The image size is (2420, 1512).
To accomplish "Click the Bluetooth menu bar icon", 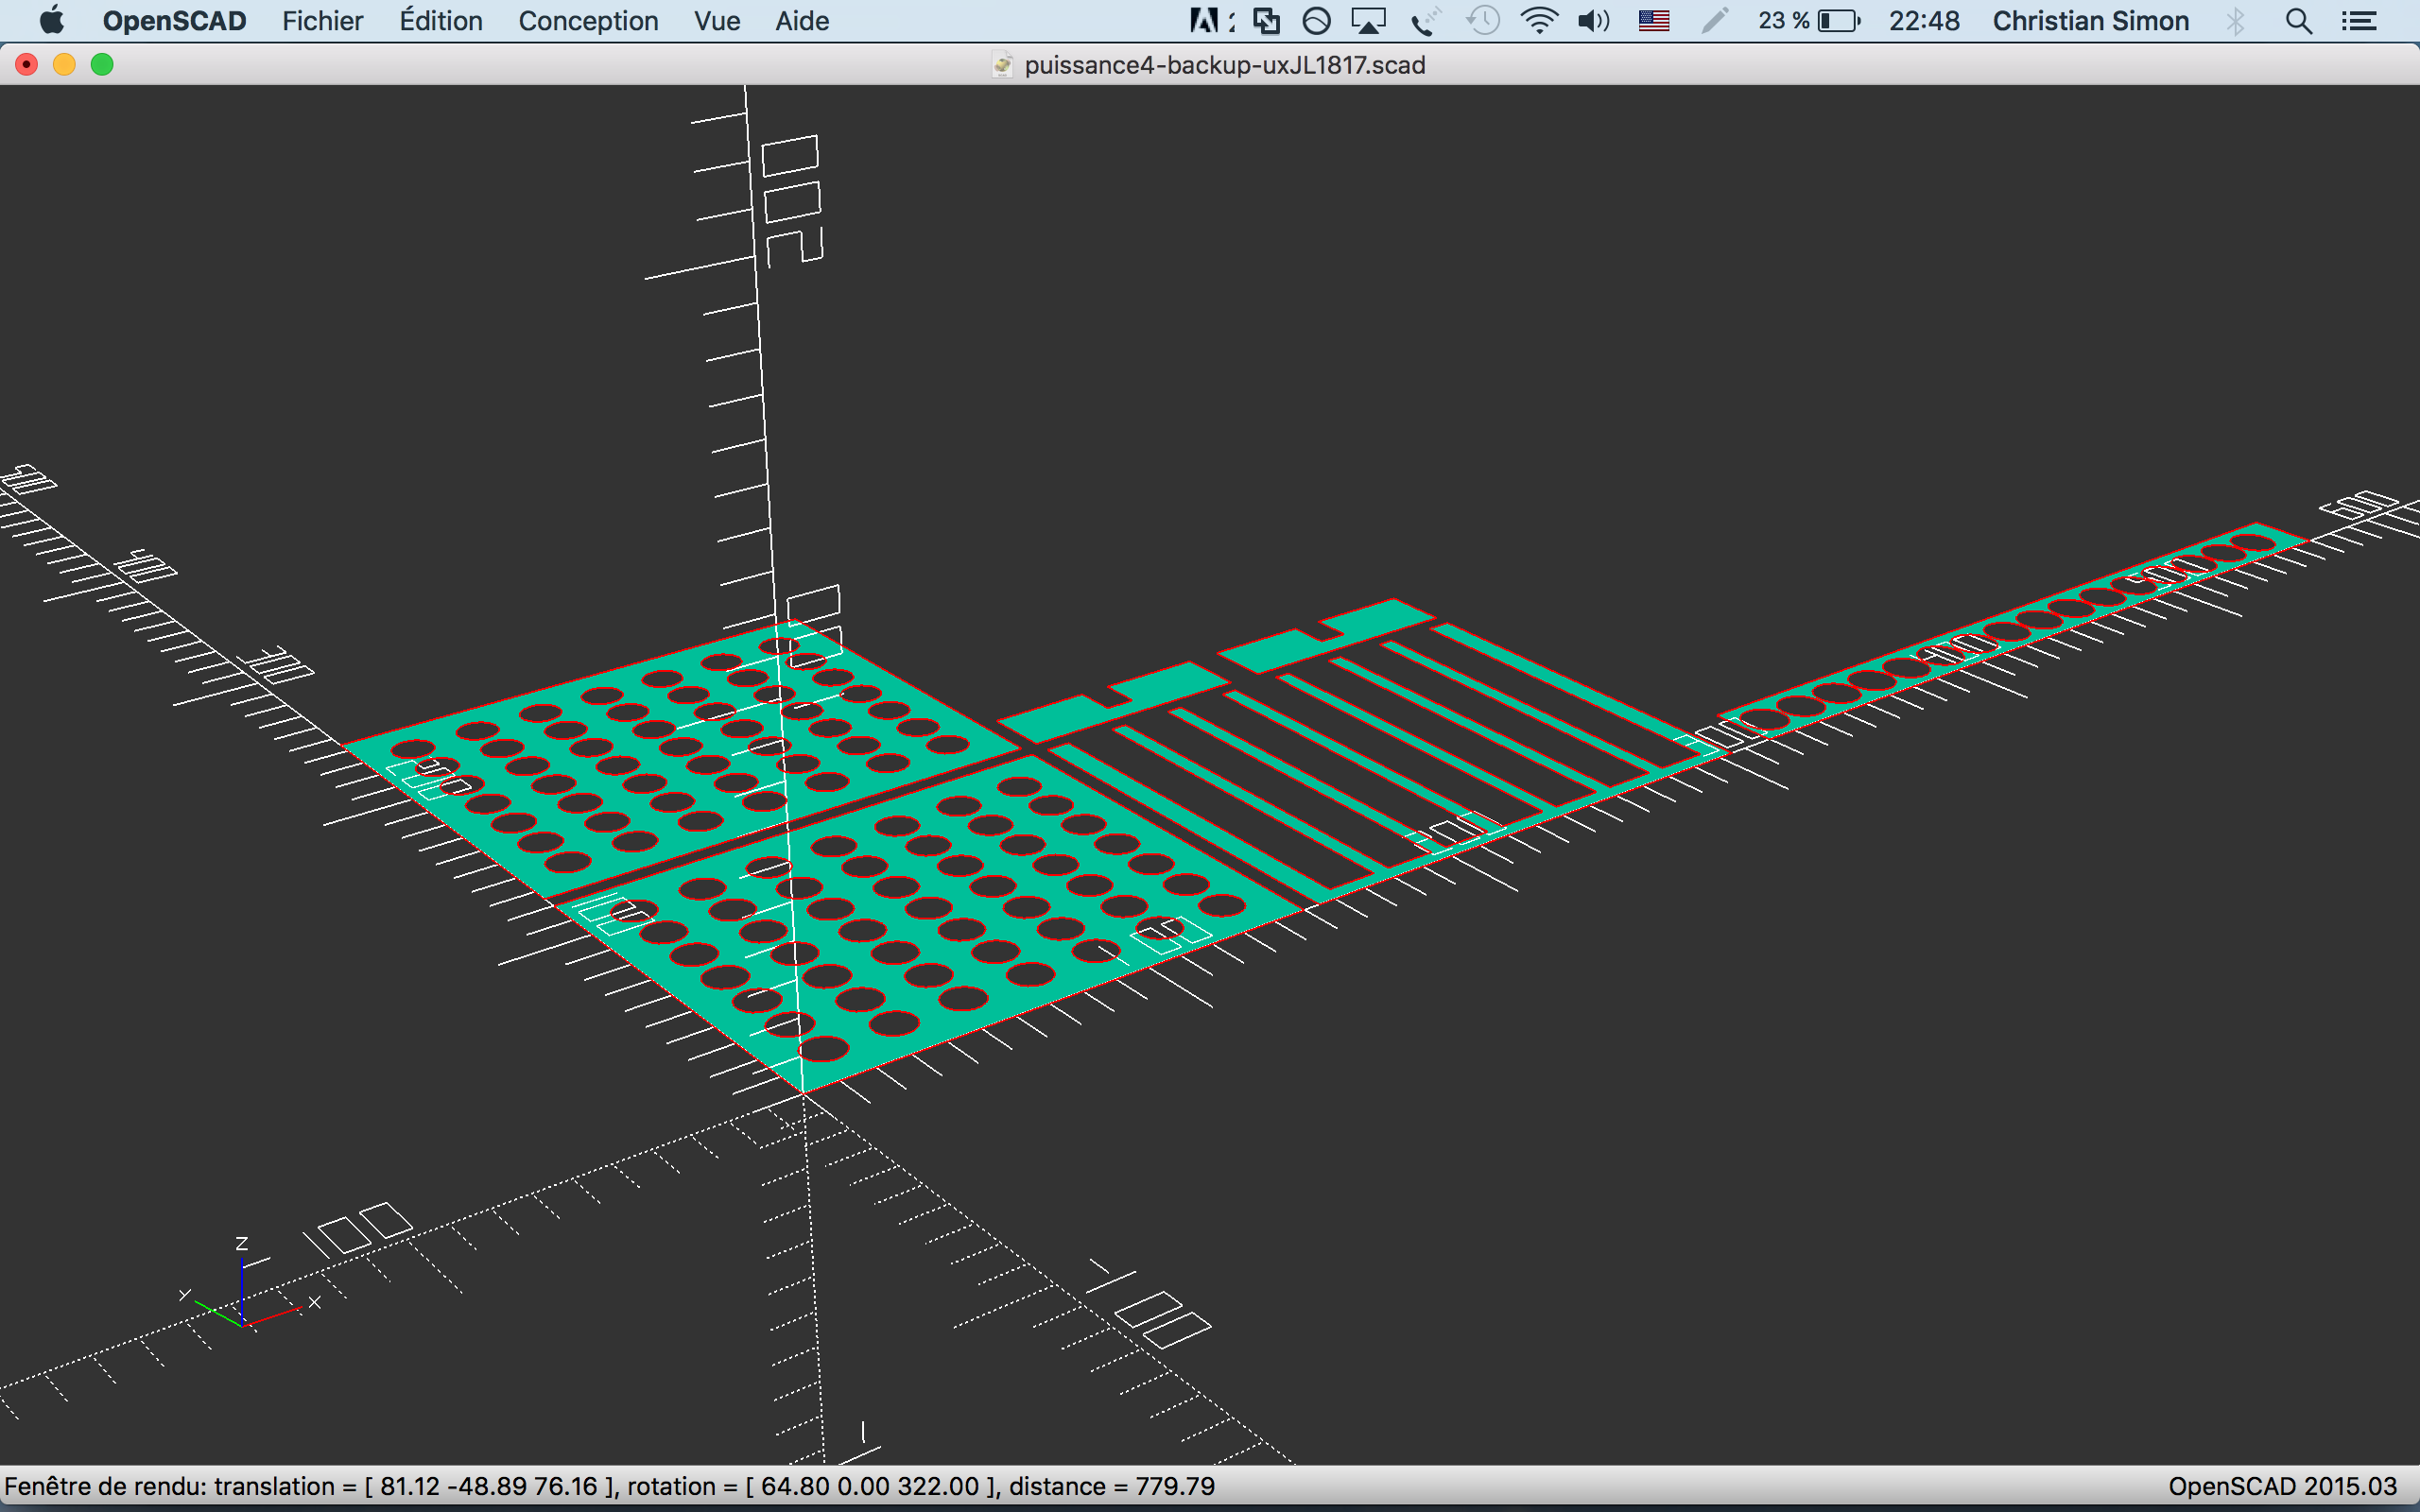I will (2236, 21).
